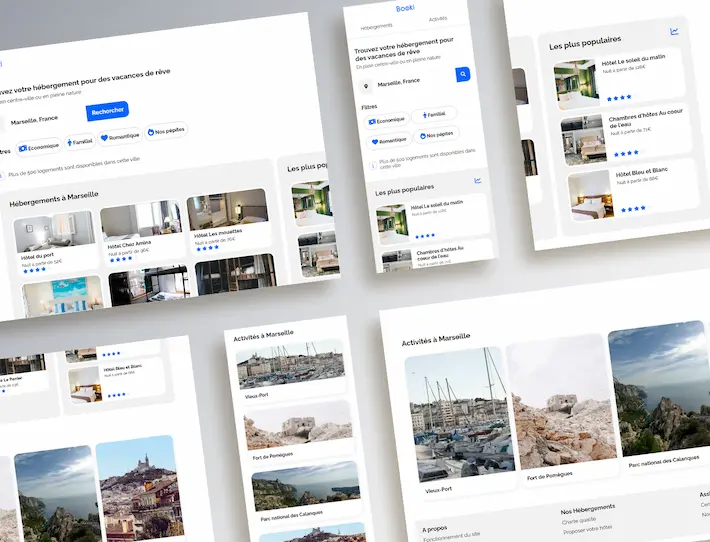
Task: Click the A propos footer heading
Action: [x=435, y=529]
